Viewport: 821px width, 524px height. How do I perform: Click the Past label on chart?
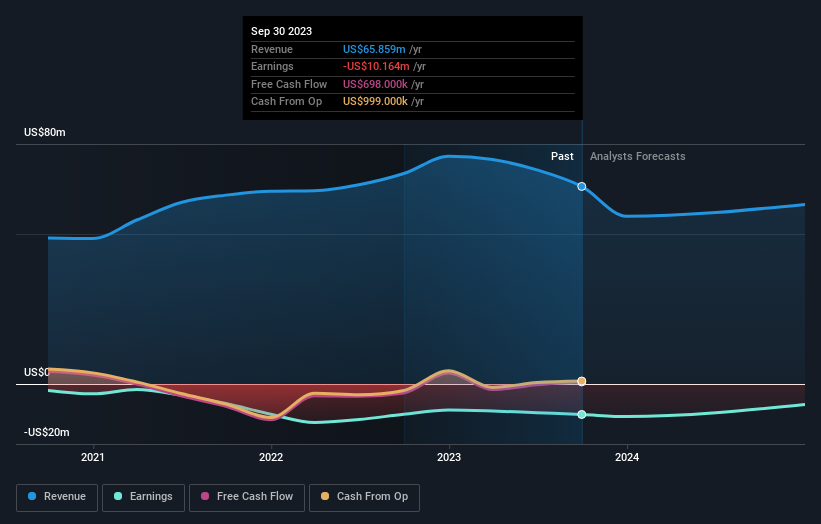tap(562, 157)
